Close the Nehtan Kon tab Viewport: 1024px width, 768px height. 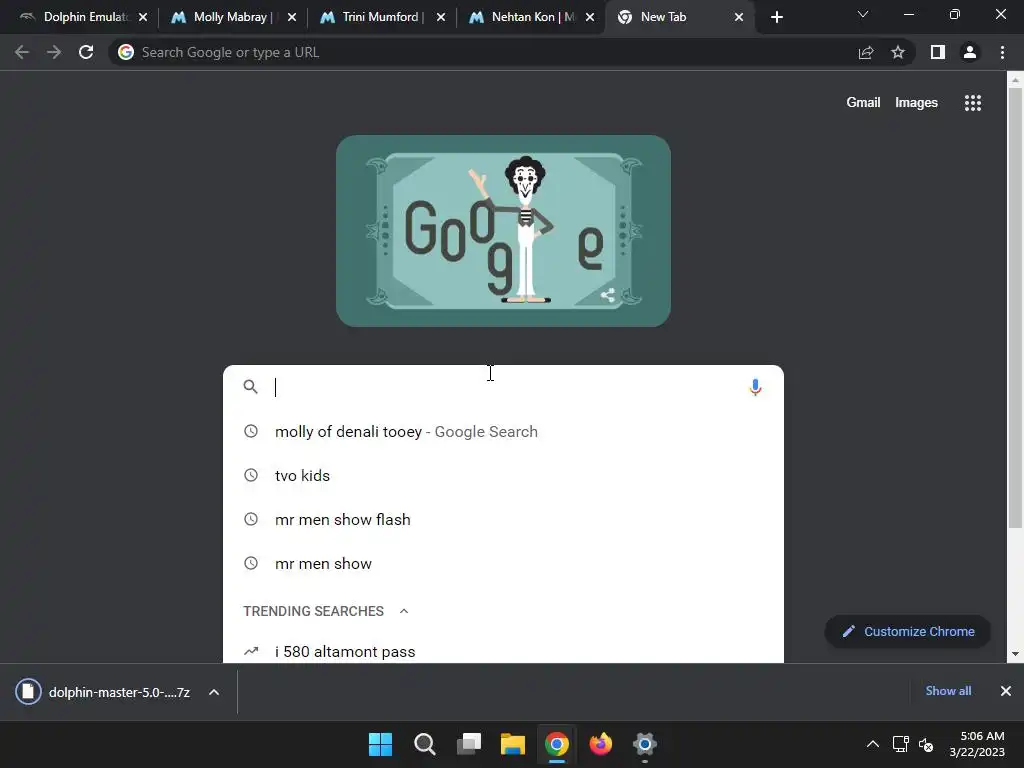(x=590, y=17)
